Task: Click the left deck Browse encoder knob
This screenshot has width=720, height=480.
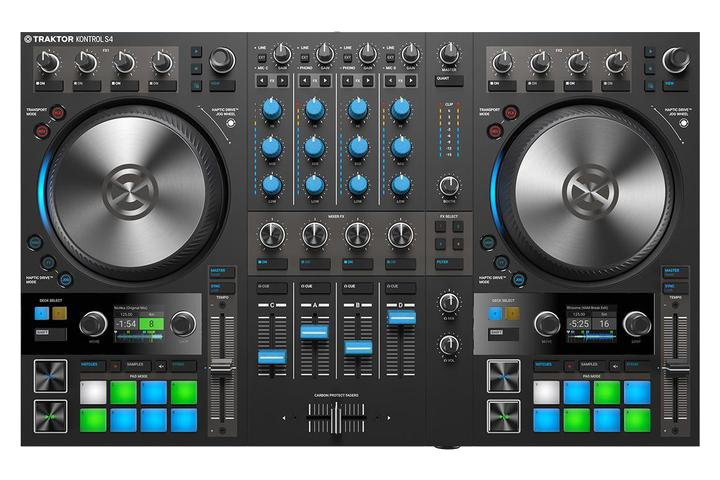Action: (x=223, y=60)
